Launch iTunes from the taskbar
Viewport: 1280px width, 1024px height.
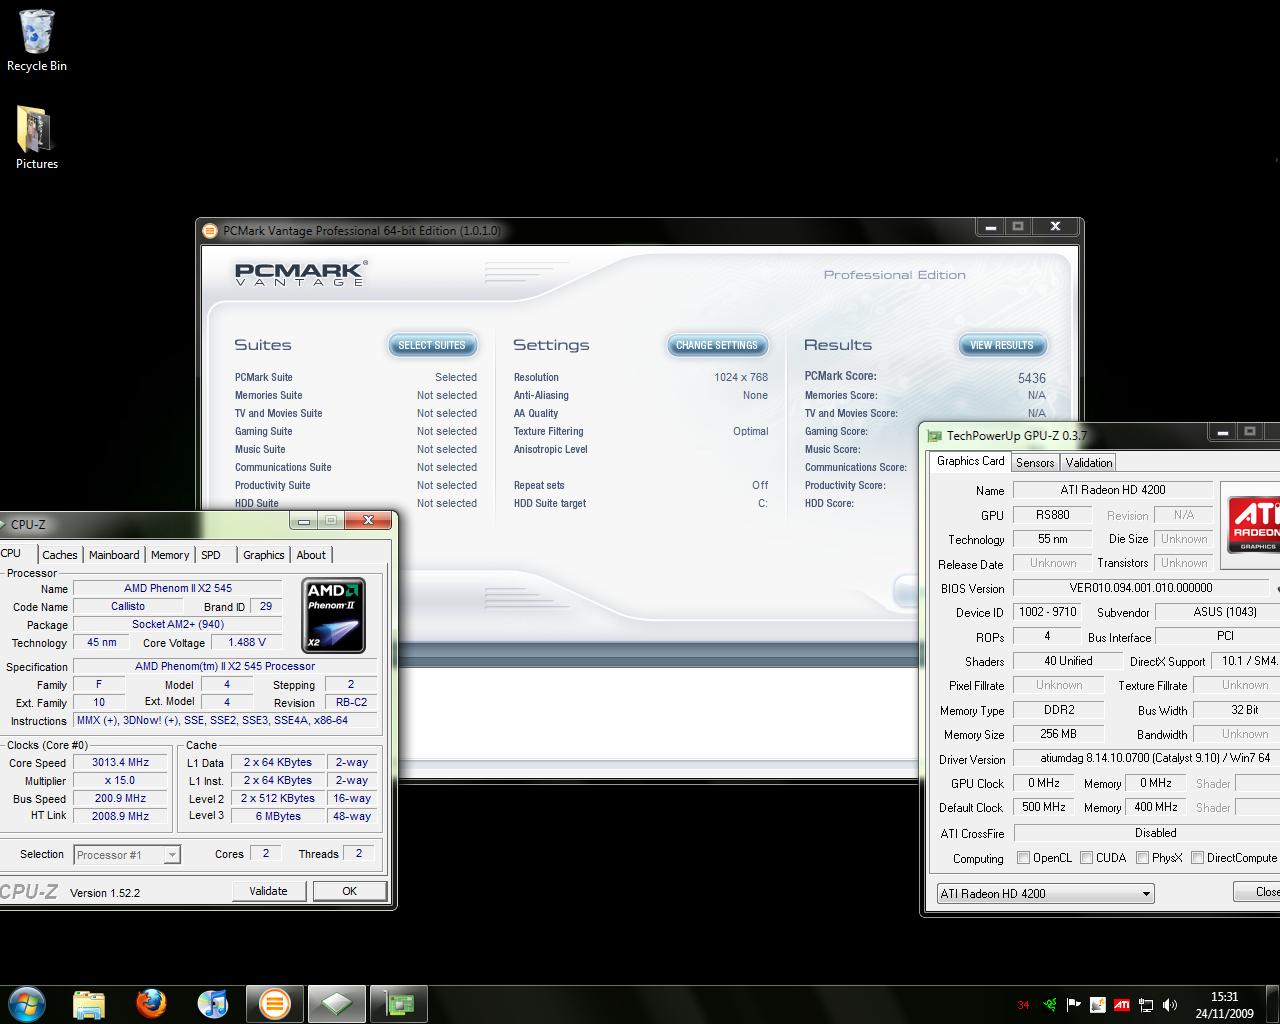pyautogui.click(x=212, y=1003)
